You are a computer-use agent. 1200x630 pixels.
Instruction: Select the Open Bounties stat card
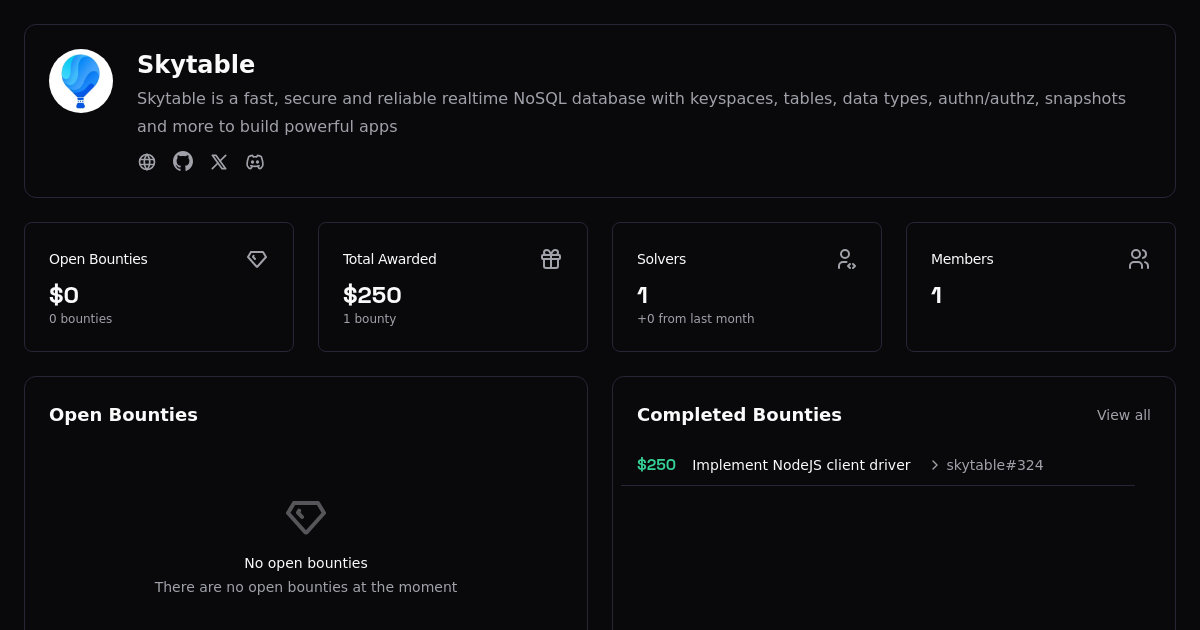click(159, 287)
